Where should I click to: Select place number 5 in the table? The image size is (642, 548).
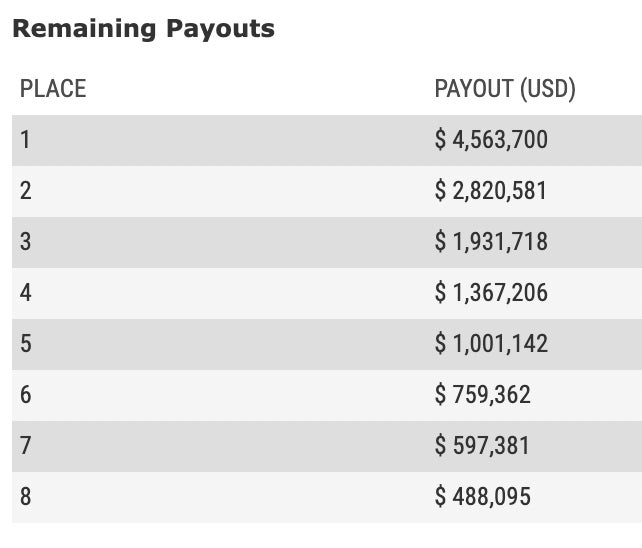(26, 344)
